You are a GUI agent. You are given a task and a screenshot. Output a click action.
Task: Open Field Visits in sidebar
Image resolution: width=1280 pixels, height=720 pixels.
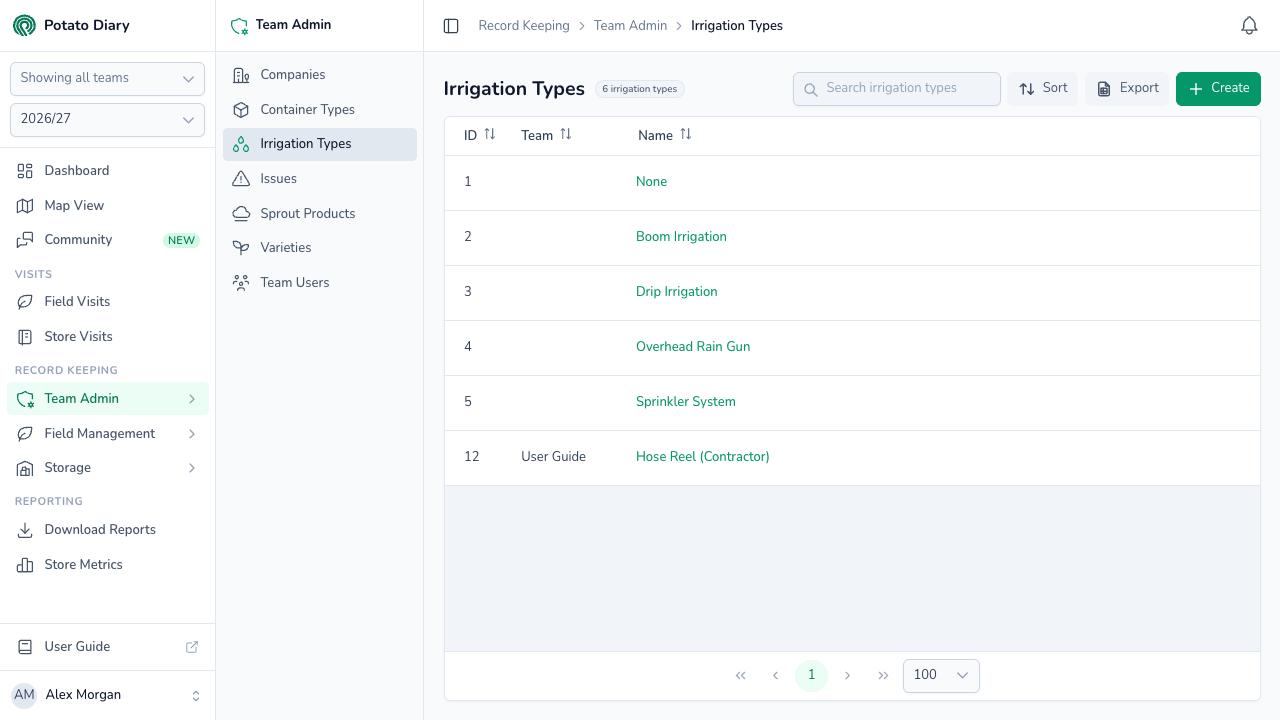click(108, 302)
